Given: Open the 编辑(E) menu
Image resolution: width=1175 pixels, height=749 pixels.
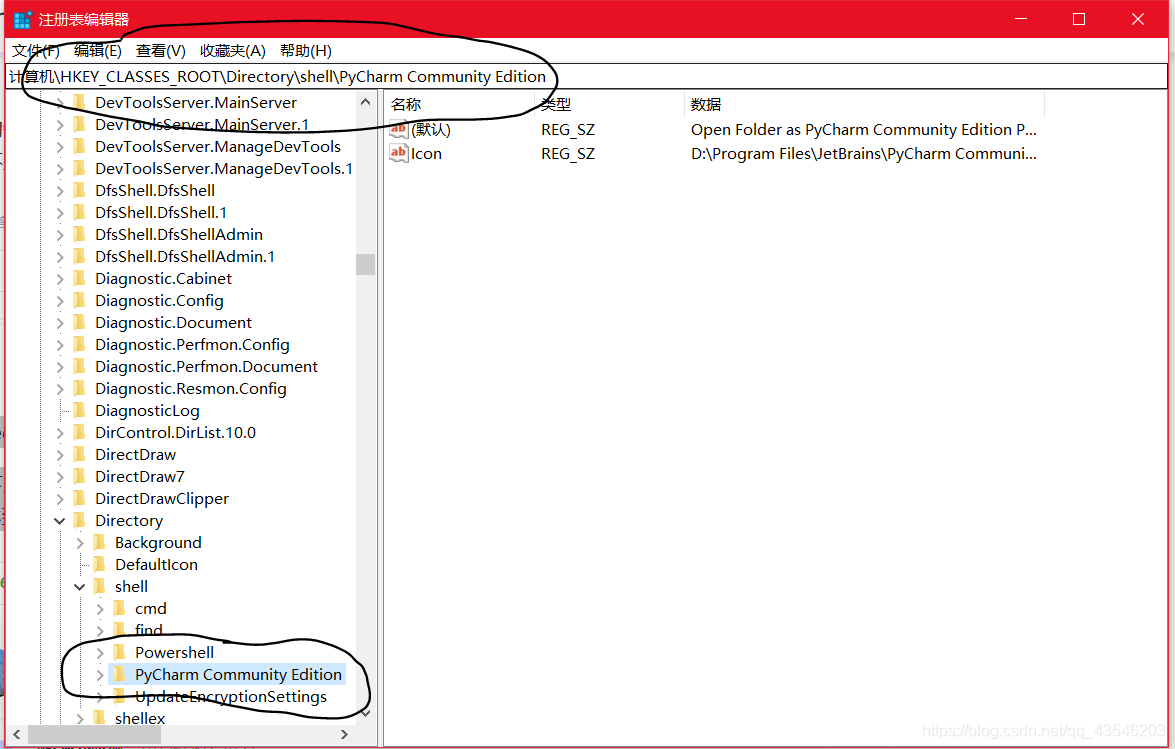Looking at the screenshot, I should point(97,51).
